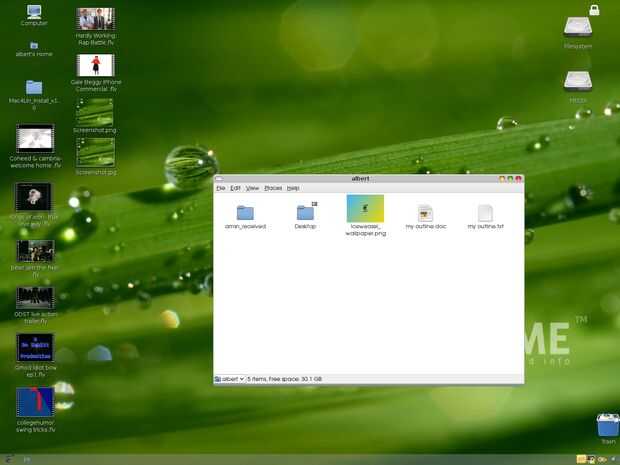Open the Edit menu in albert window
The height and width of the screenshot is (465, 620).
coord(235,188)
